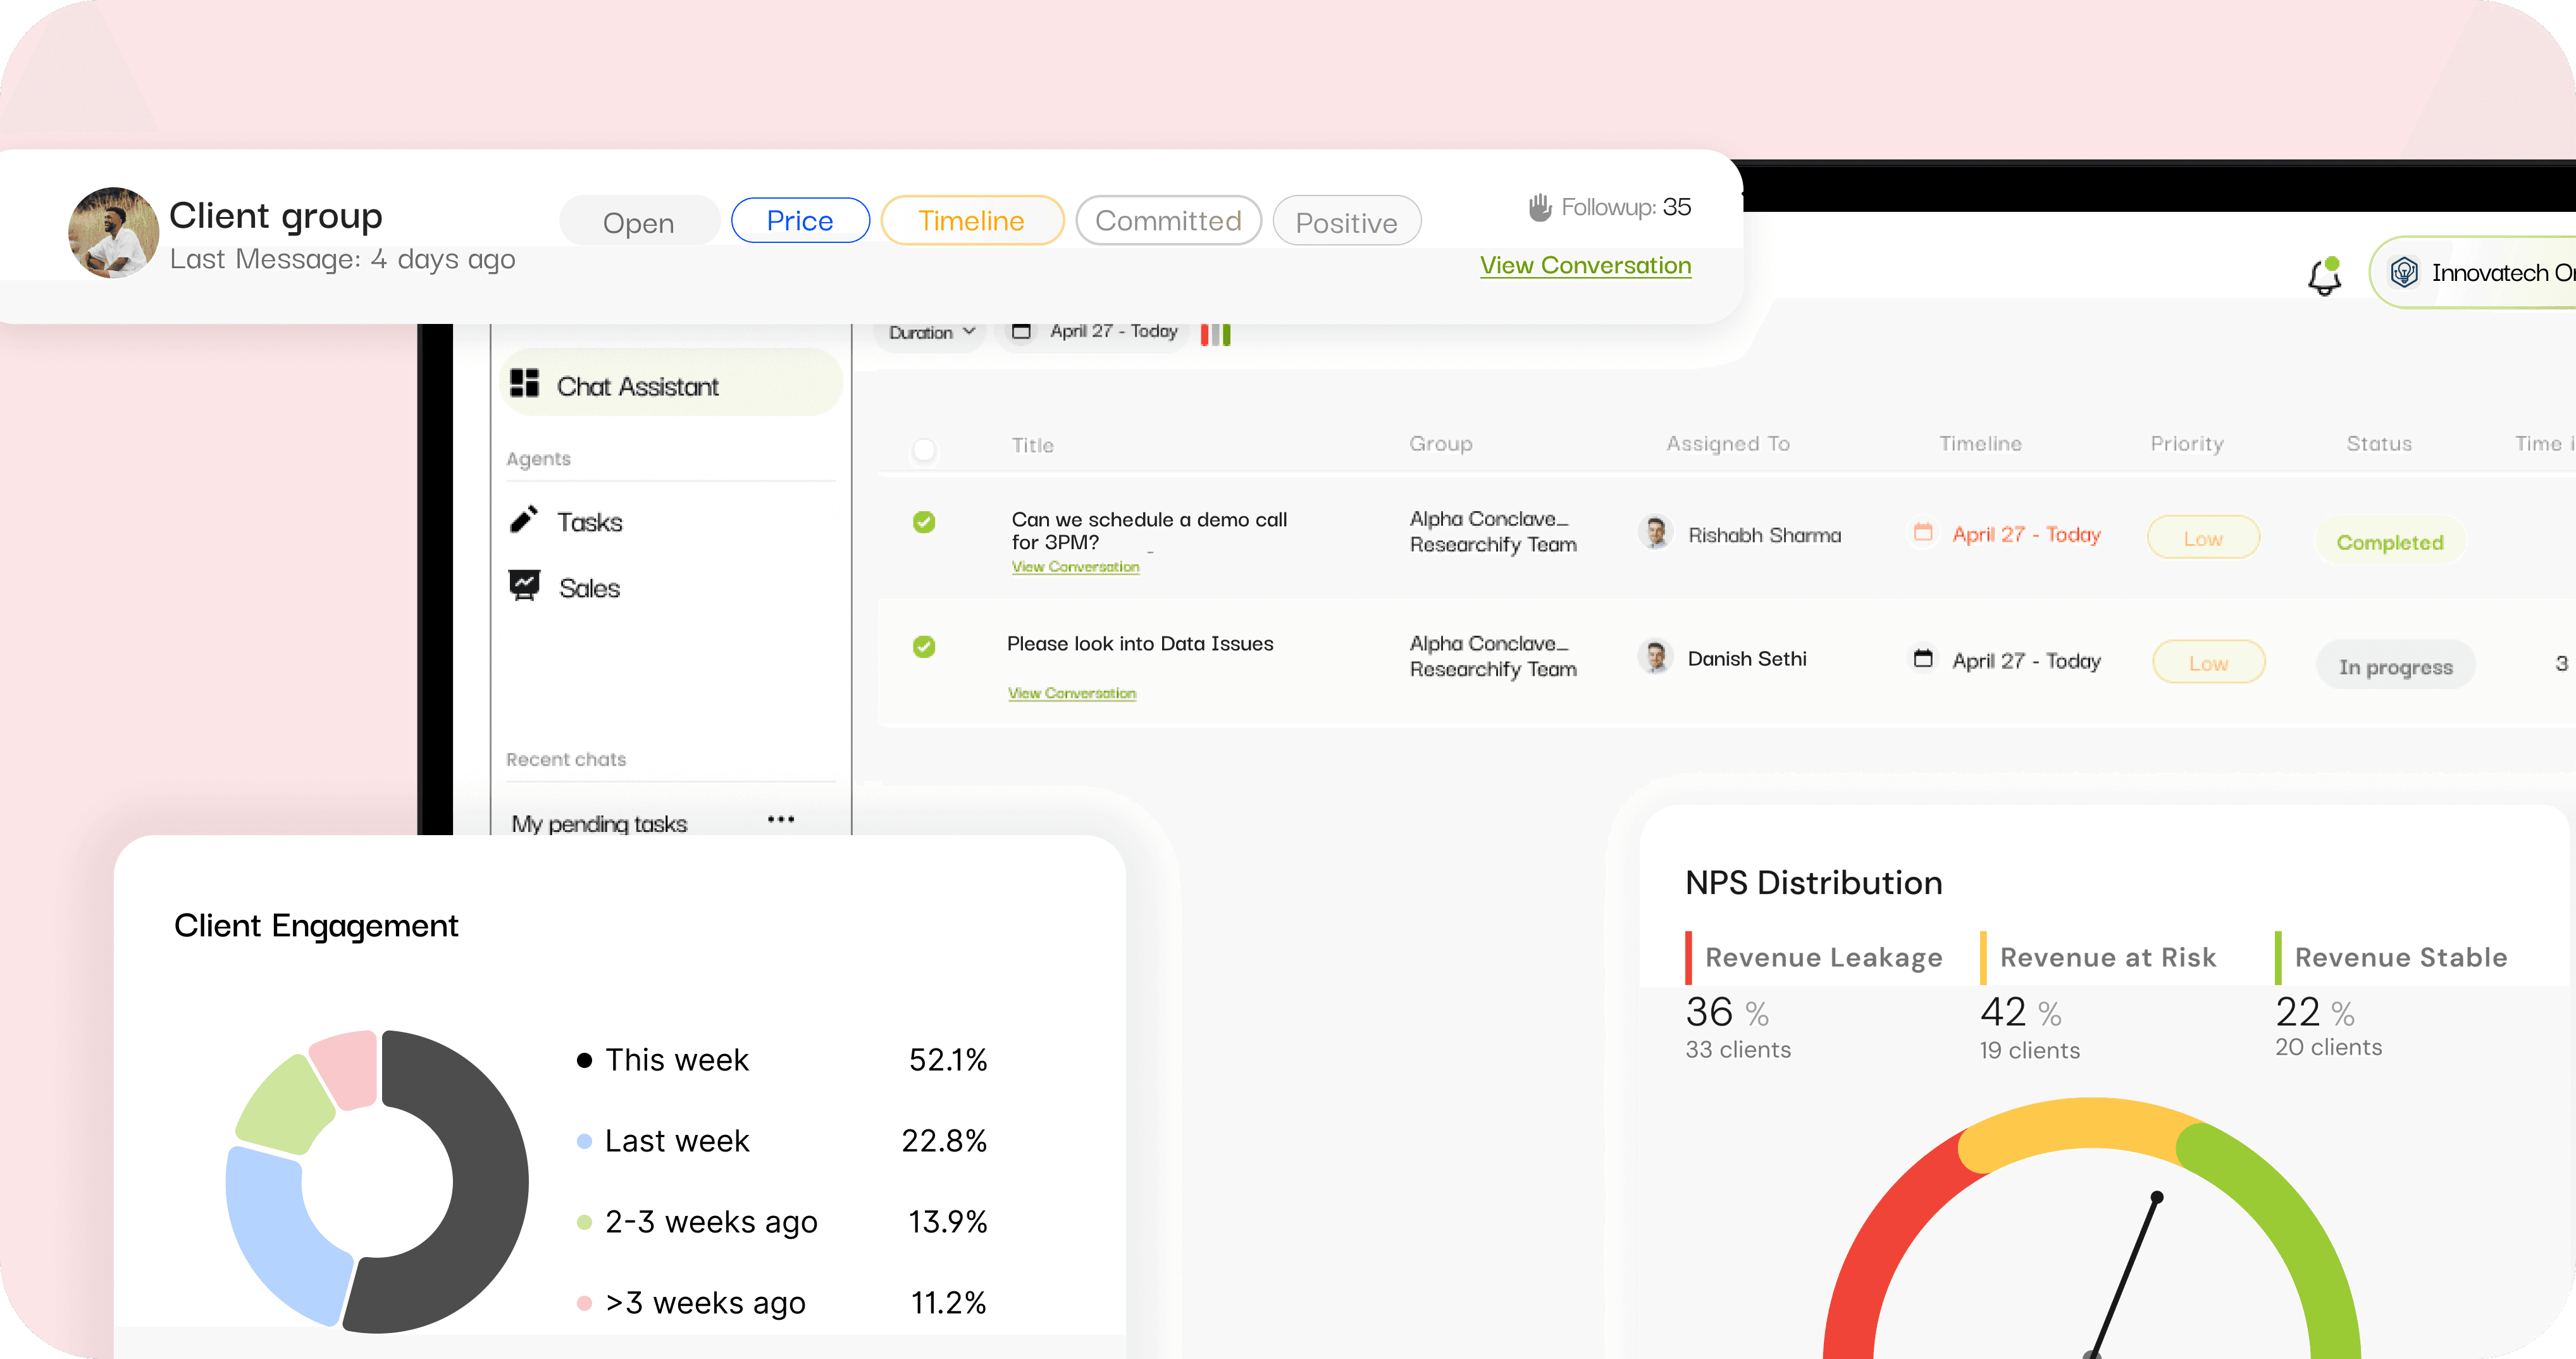Screen dimensions: 2576x1359
Task: Uncheck the demo call task checkbox
Action: click(x=924, y=522)
